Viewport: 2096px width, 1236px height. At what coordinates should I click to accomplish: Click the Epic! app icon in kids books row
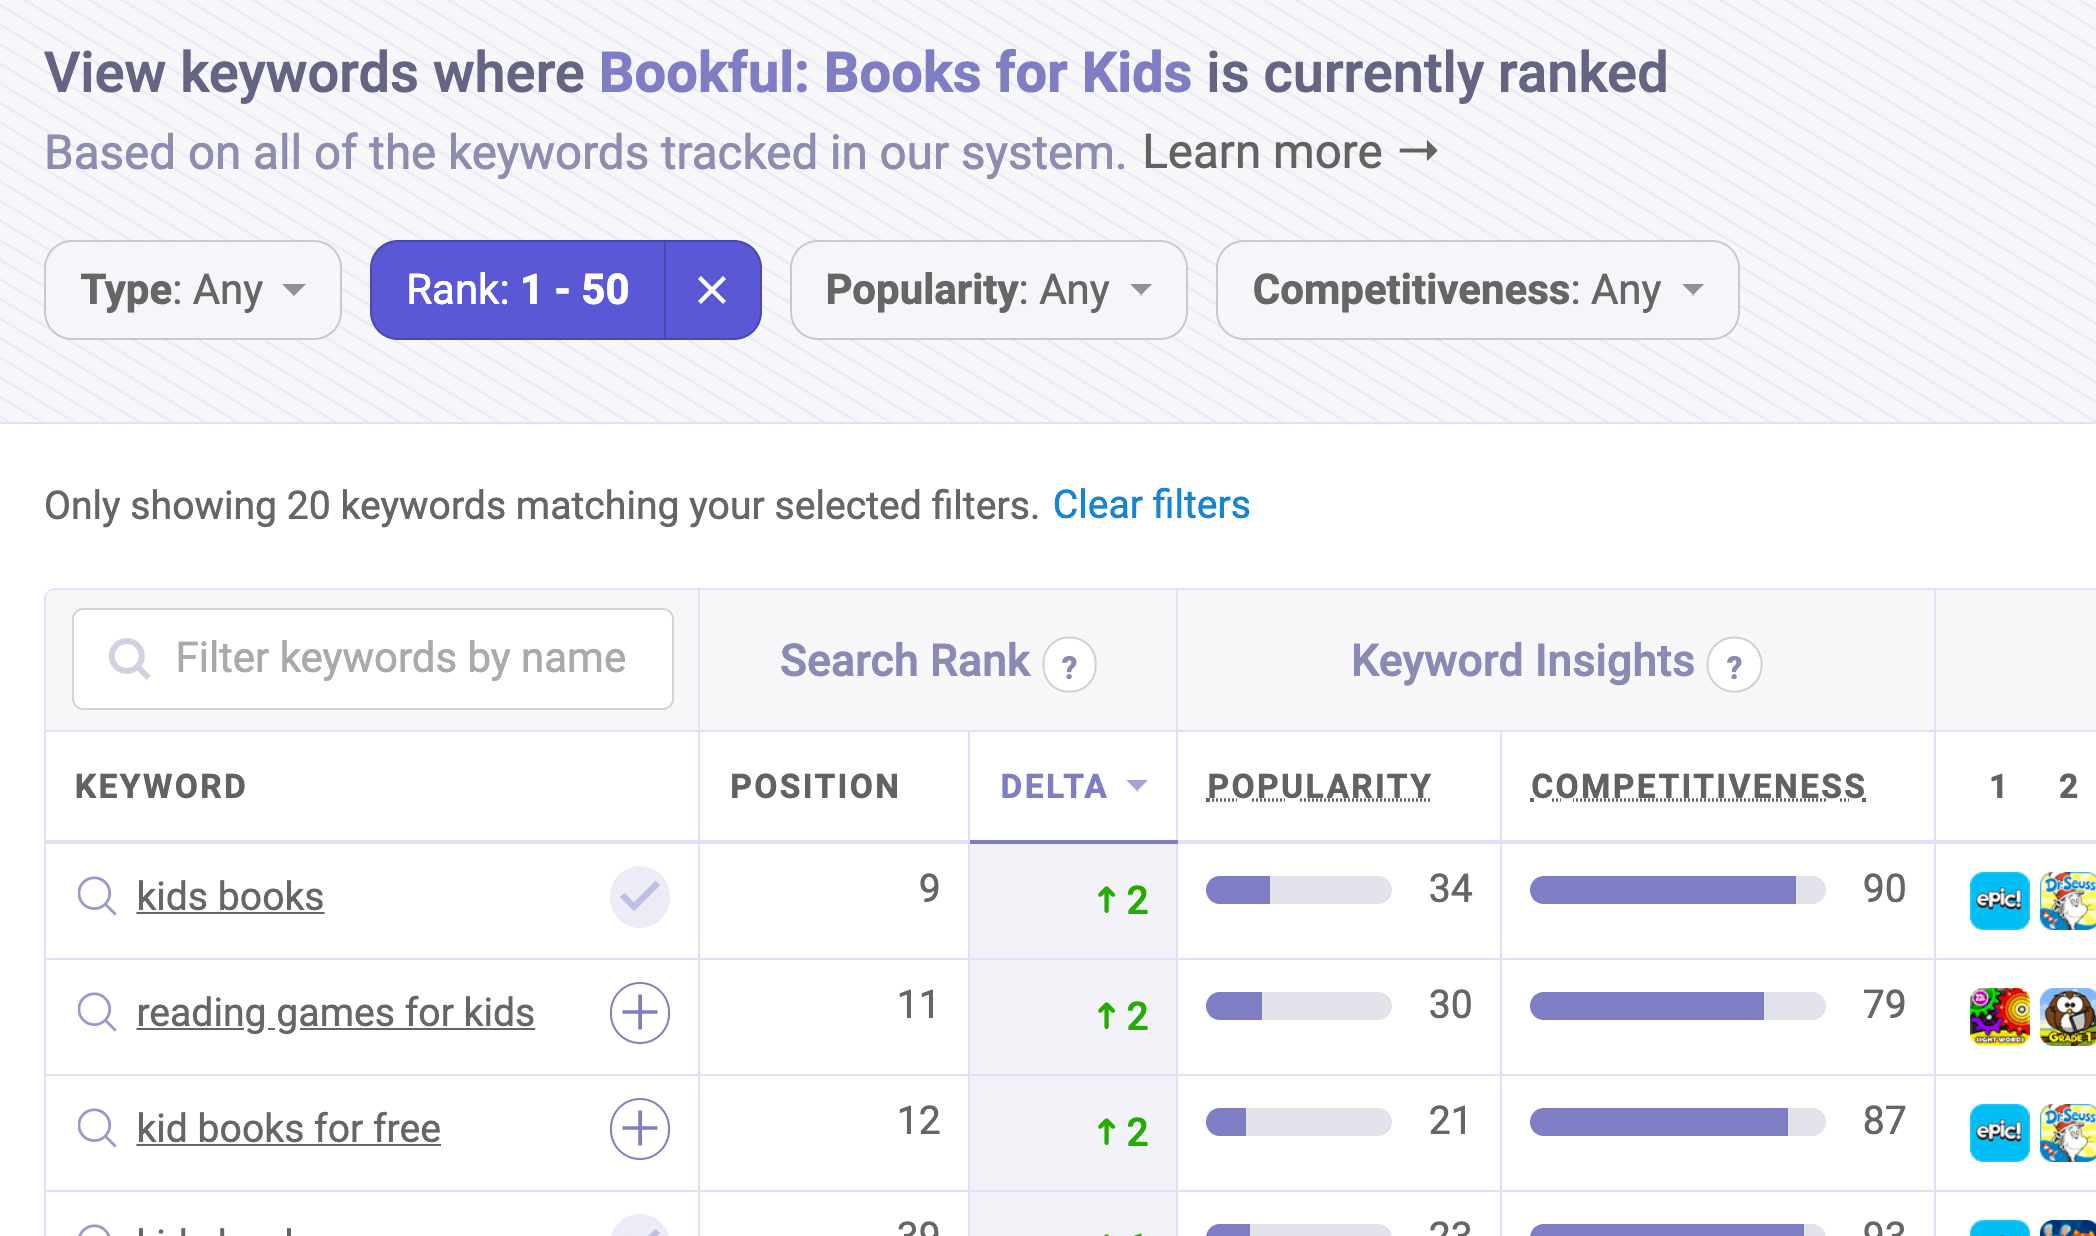click(x=1998, y=900)
